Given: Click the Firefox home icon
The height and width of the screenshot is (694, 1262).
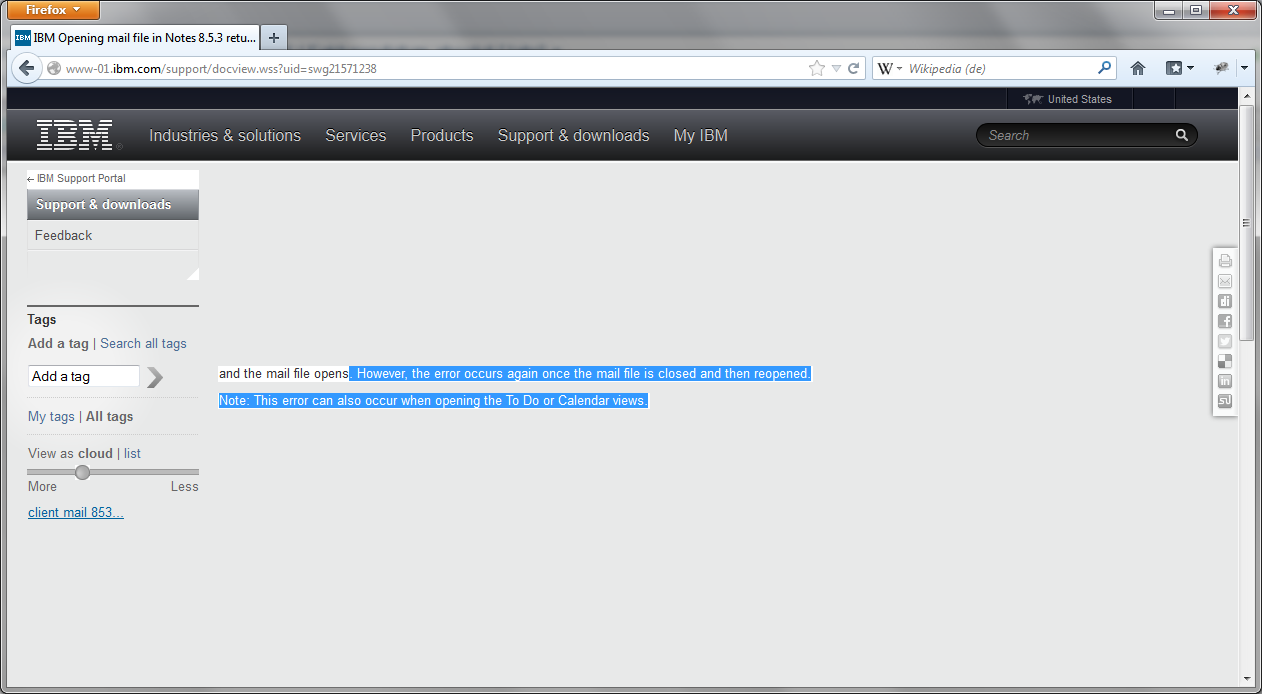Looking at the screenshot, I should pos(1137,68).
